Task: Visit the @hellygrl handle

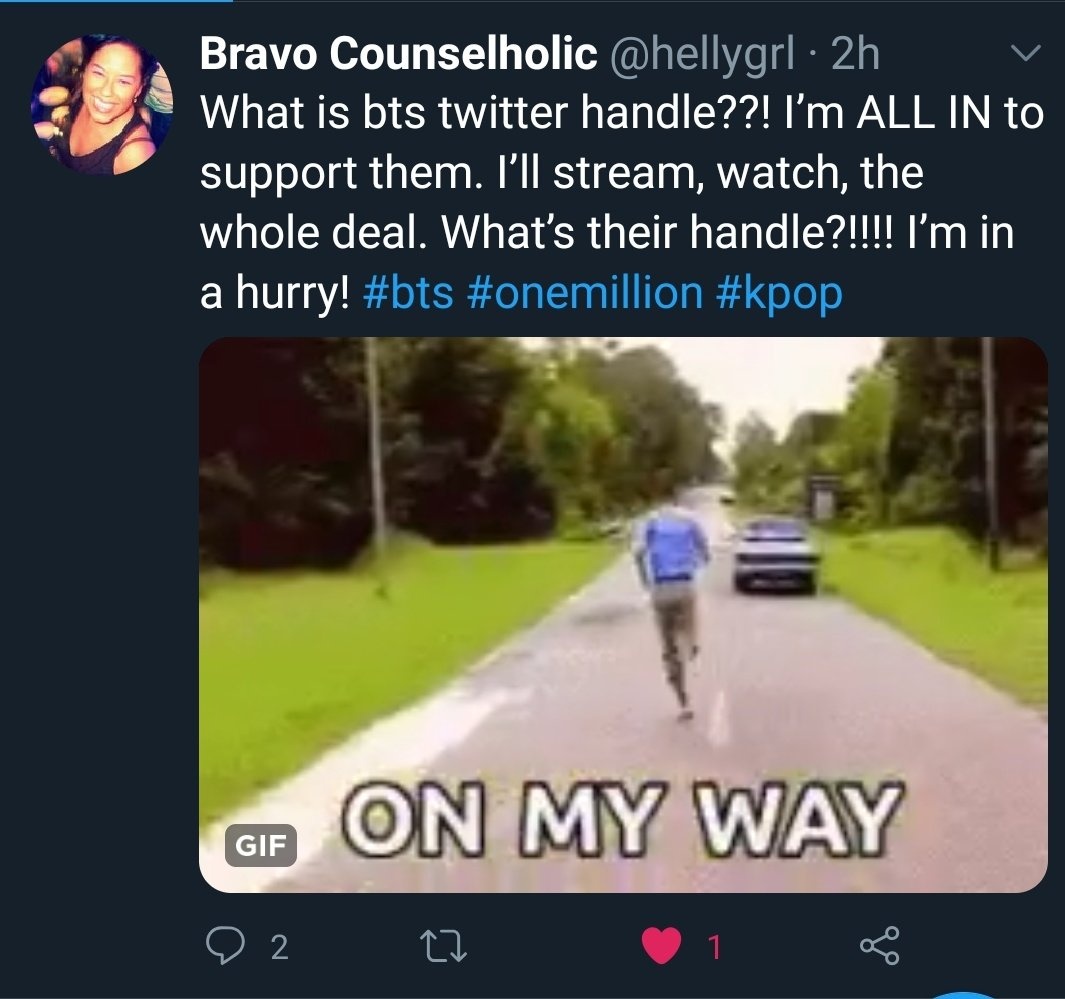Action: pyautogui.click(x=702, y=54)
